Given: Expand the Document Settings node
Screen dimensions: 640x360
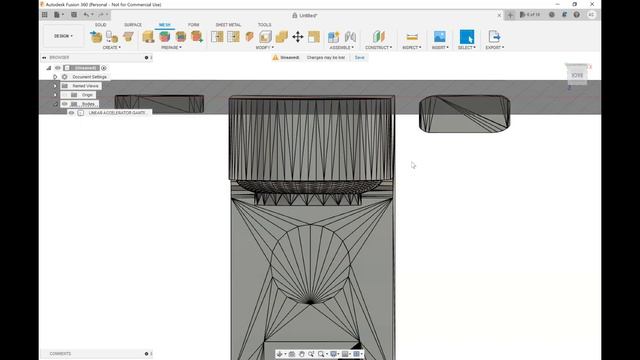Looking at the screenshot, I should (x=55, y=77).
